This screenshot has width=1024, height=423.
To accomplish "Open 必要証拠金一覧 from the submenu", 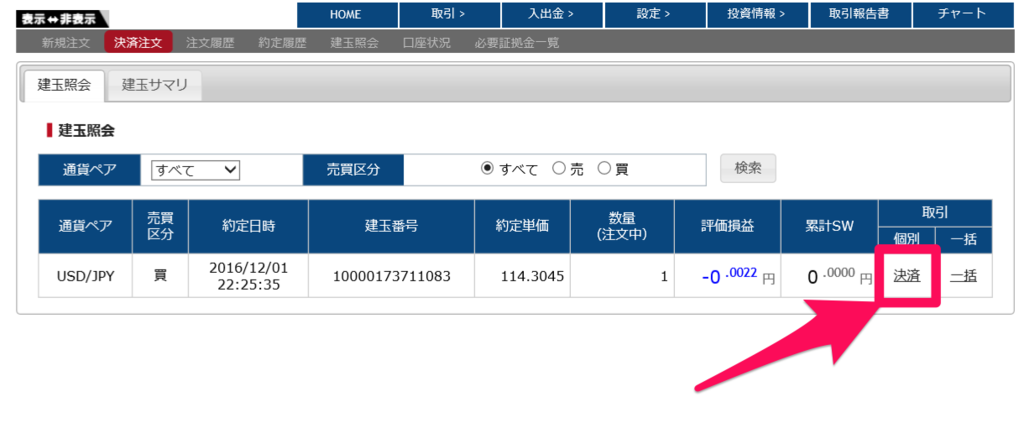I will pos(517,44).
